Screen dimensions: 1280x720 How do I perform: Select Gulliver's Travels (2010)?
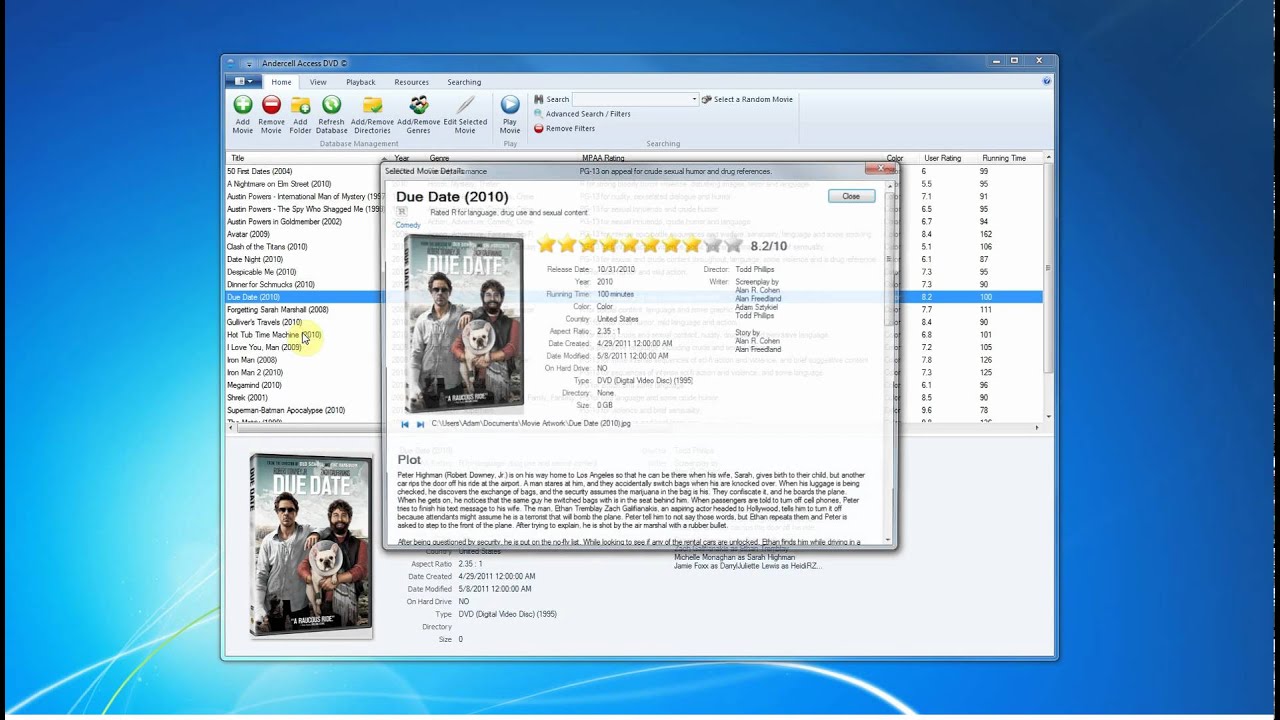[x=264, y=322]
